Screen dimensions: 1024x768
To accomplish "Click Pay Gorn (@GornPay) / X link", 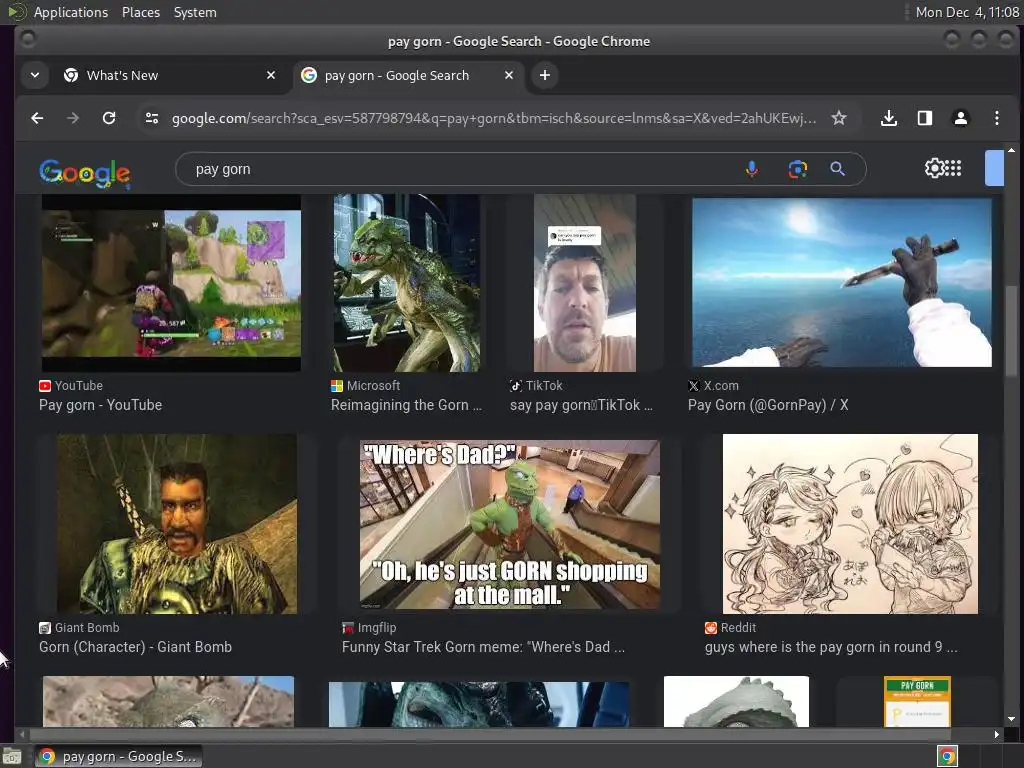I will click(768, 405).
